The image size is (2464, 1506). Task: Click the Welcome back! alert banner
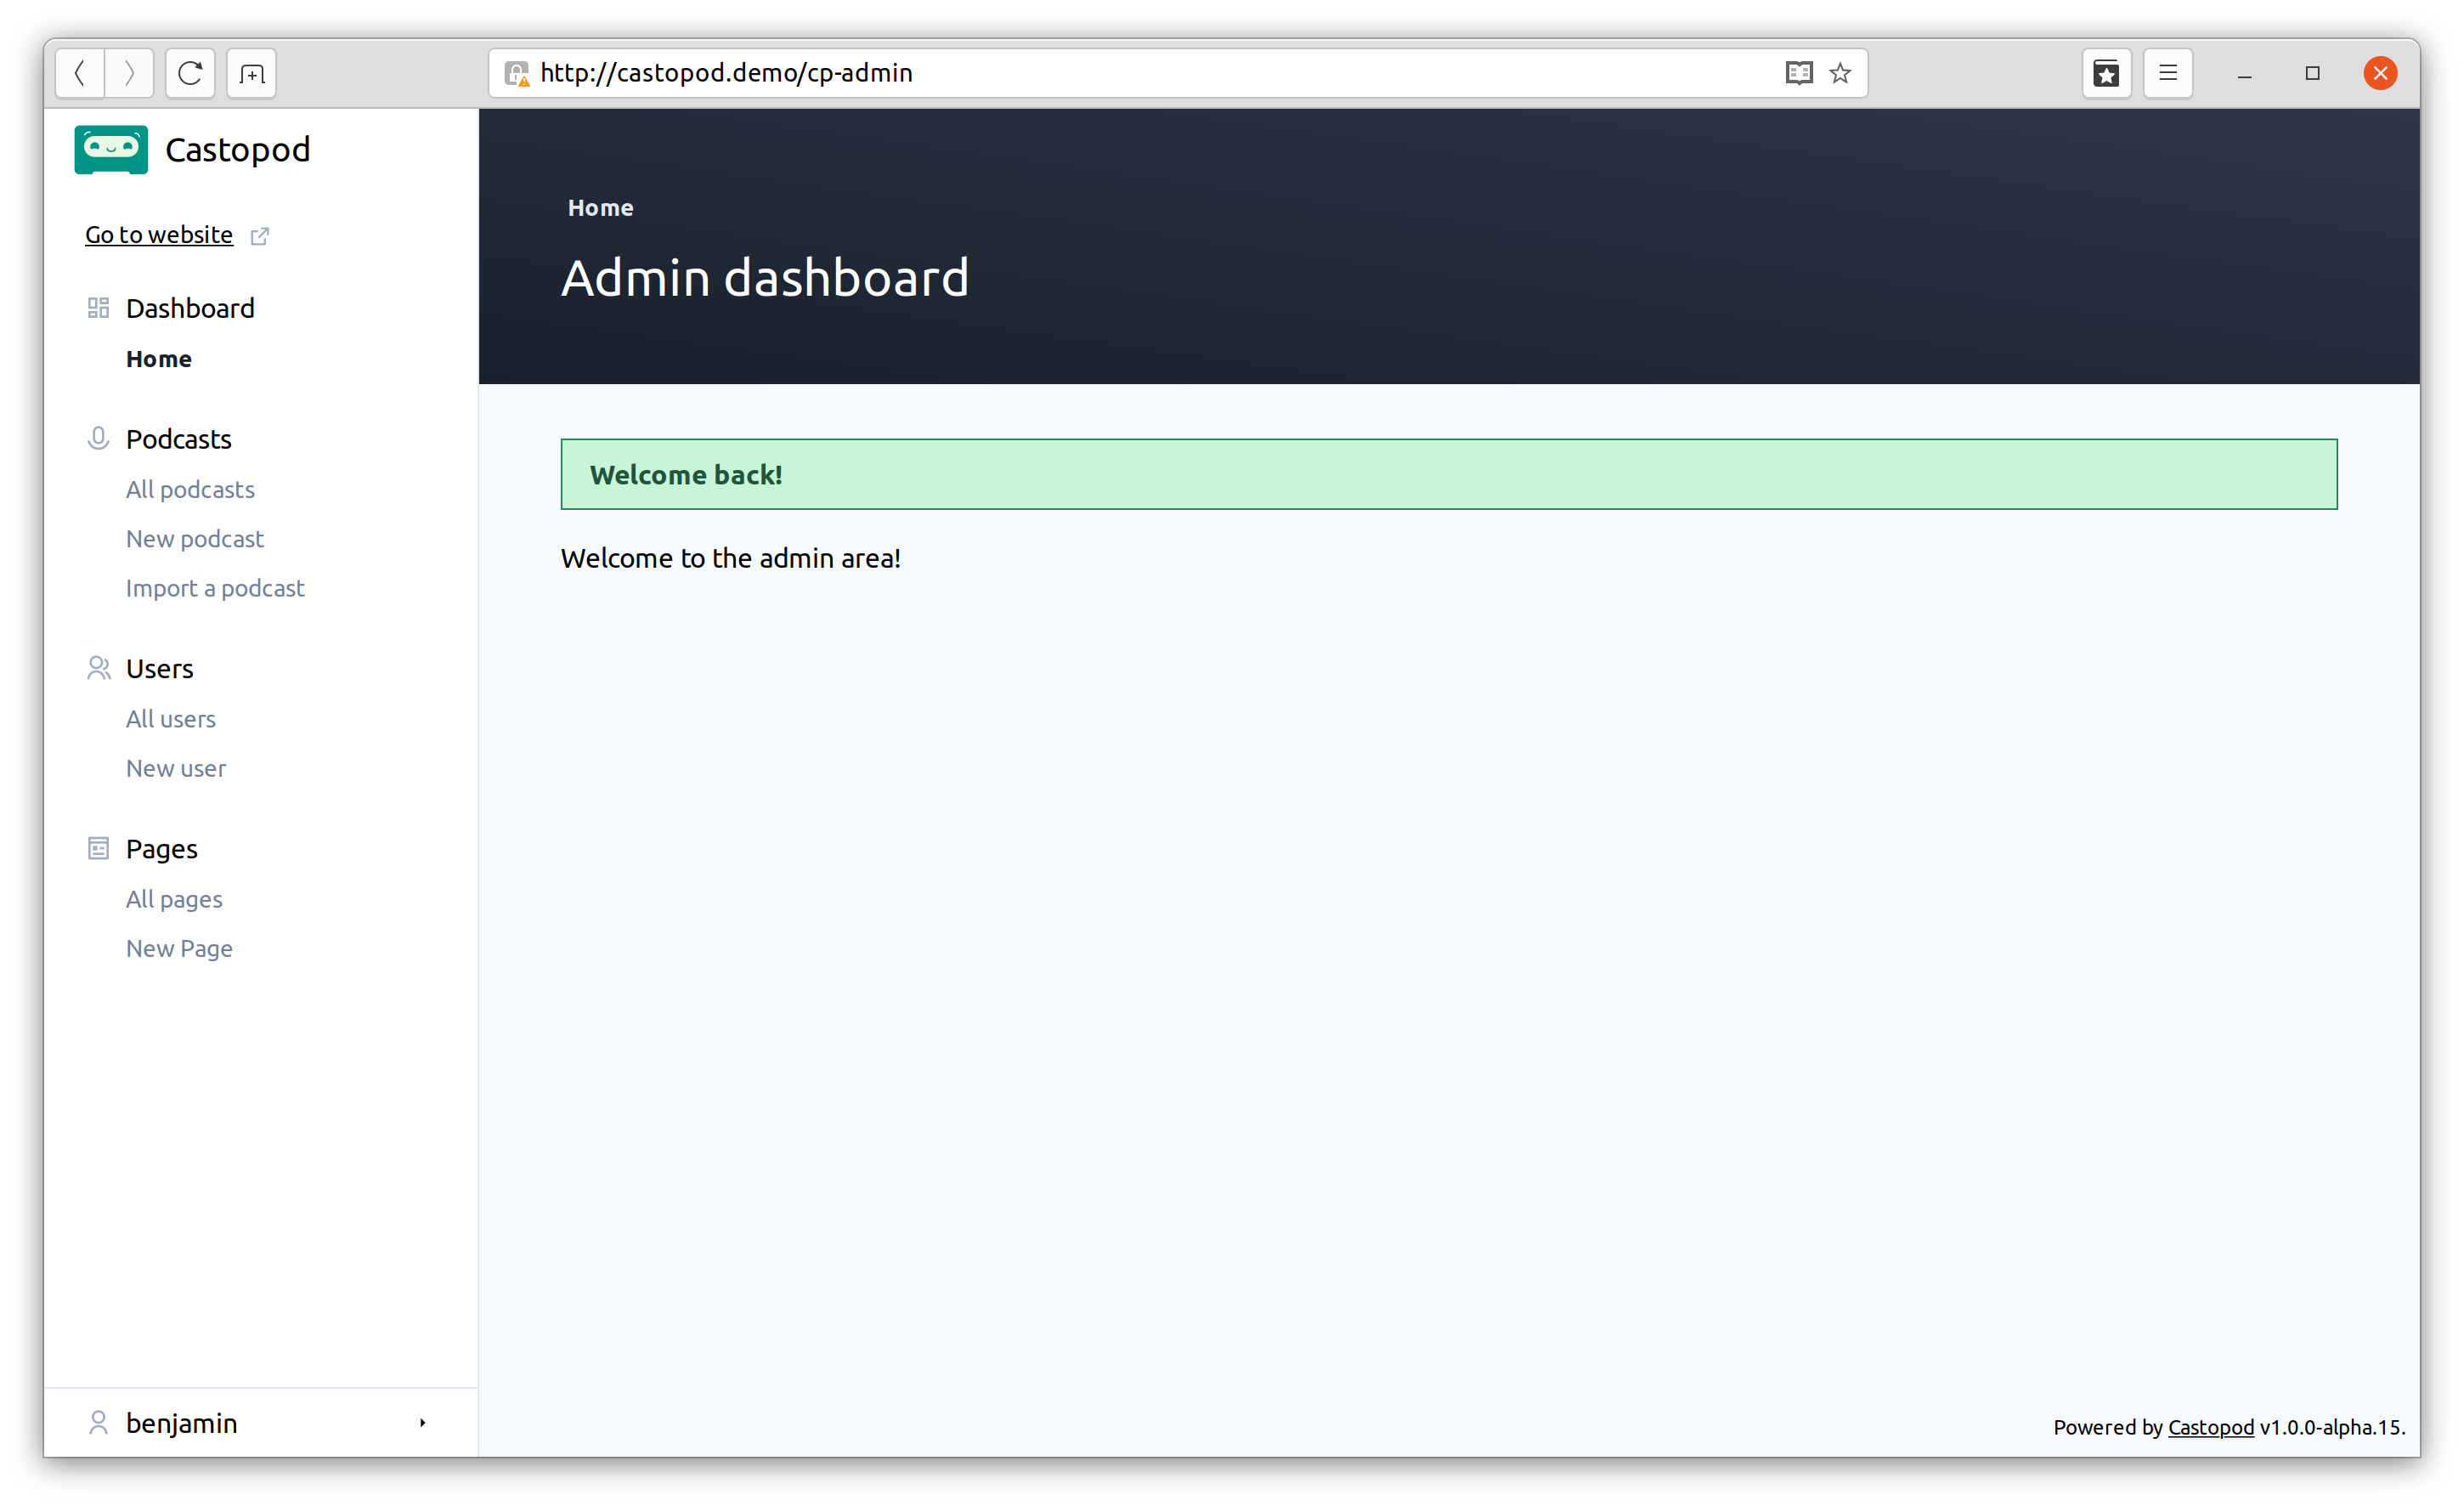(x=1448, y=474)
